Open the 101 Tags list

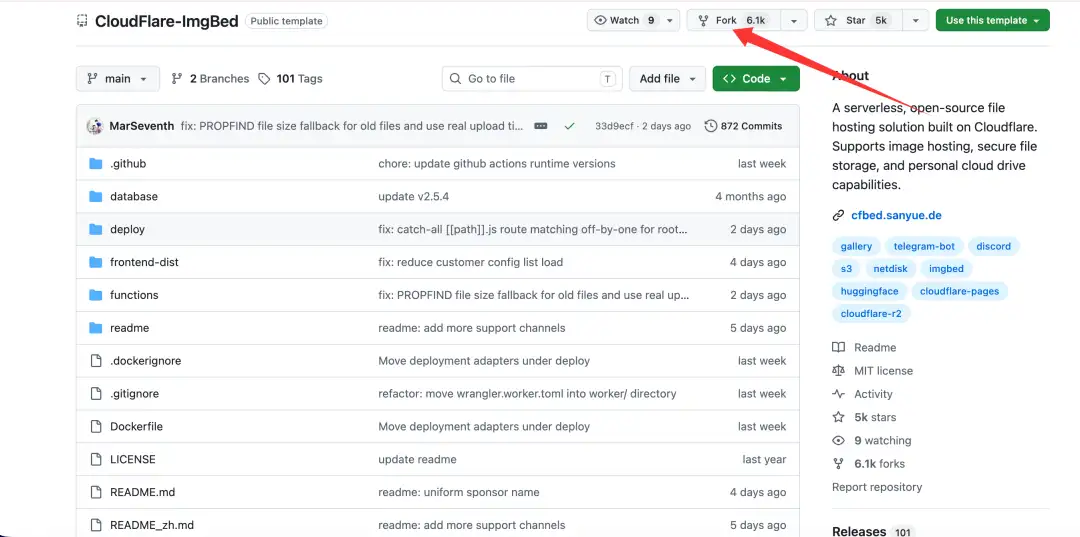[x=291, y=79]
